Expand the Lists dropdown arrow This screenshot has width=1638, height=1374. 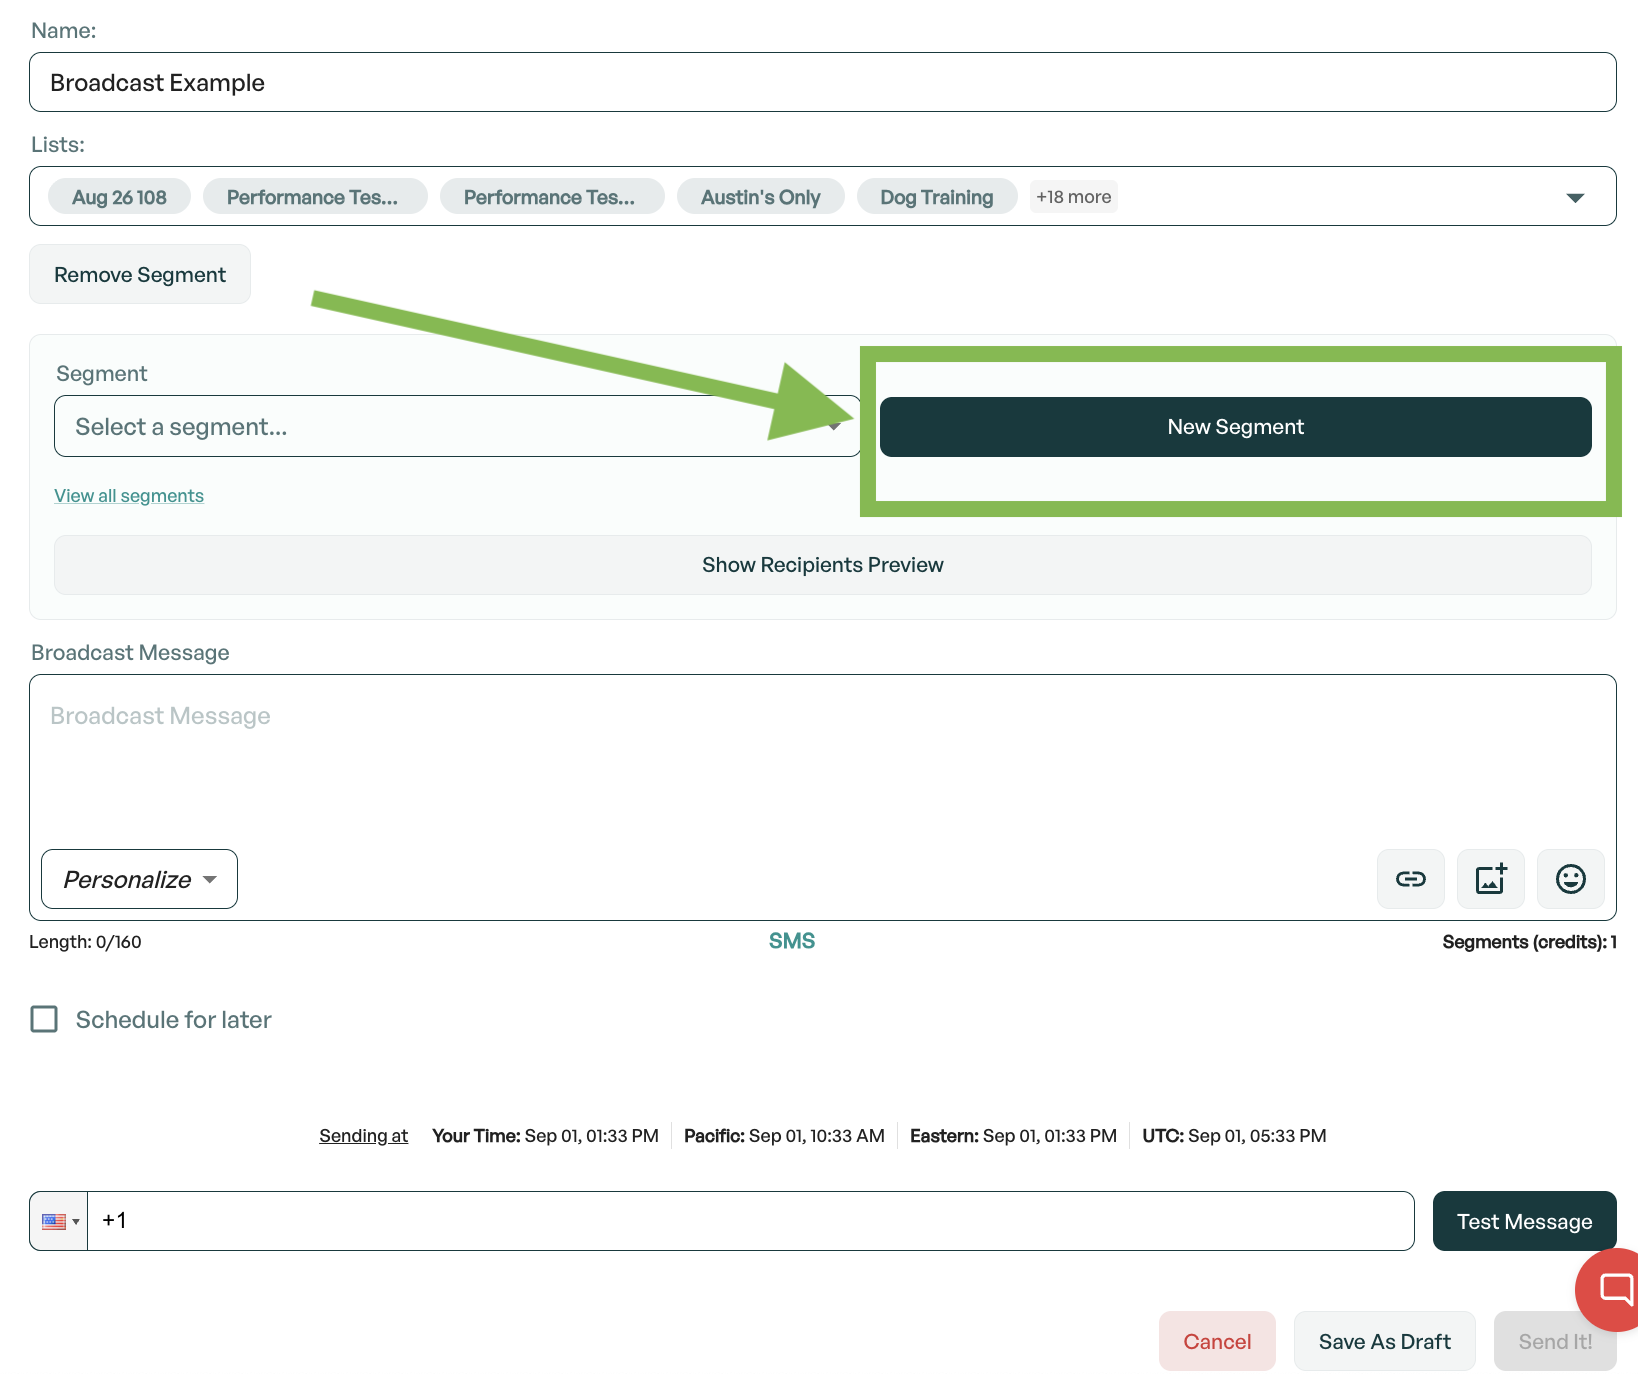tap(1575, 197)
